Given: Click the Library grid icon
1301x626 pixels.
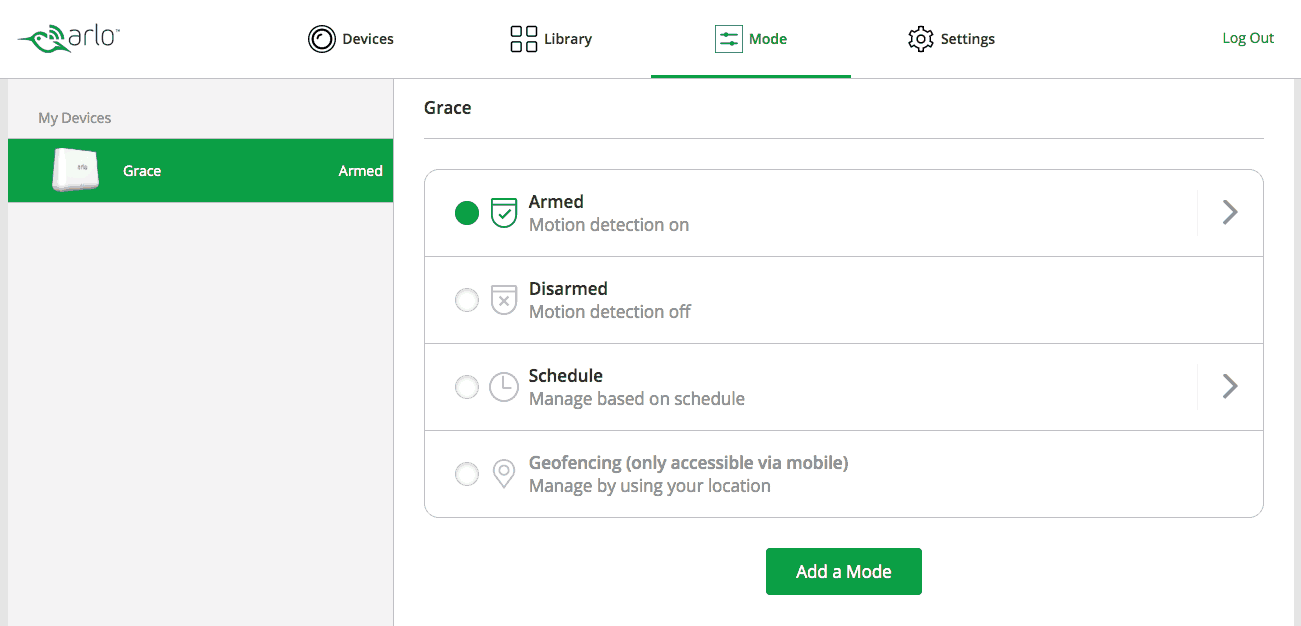Looking at the screenshot, I should tap(524, 39).
